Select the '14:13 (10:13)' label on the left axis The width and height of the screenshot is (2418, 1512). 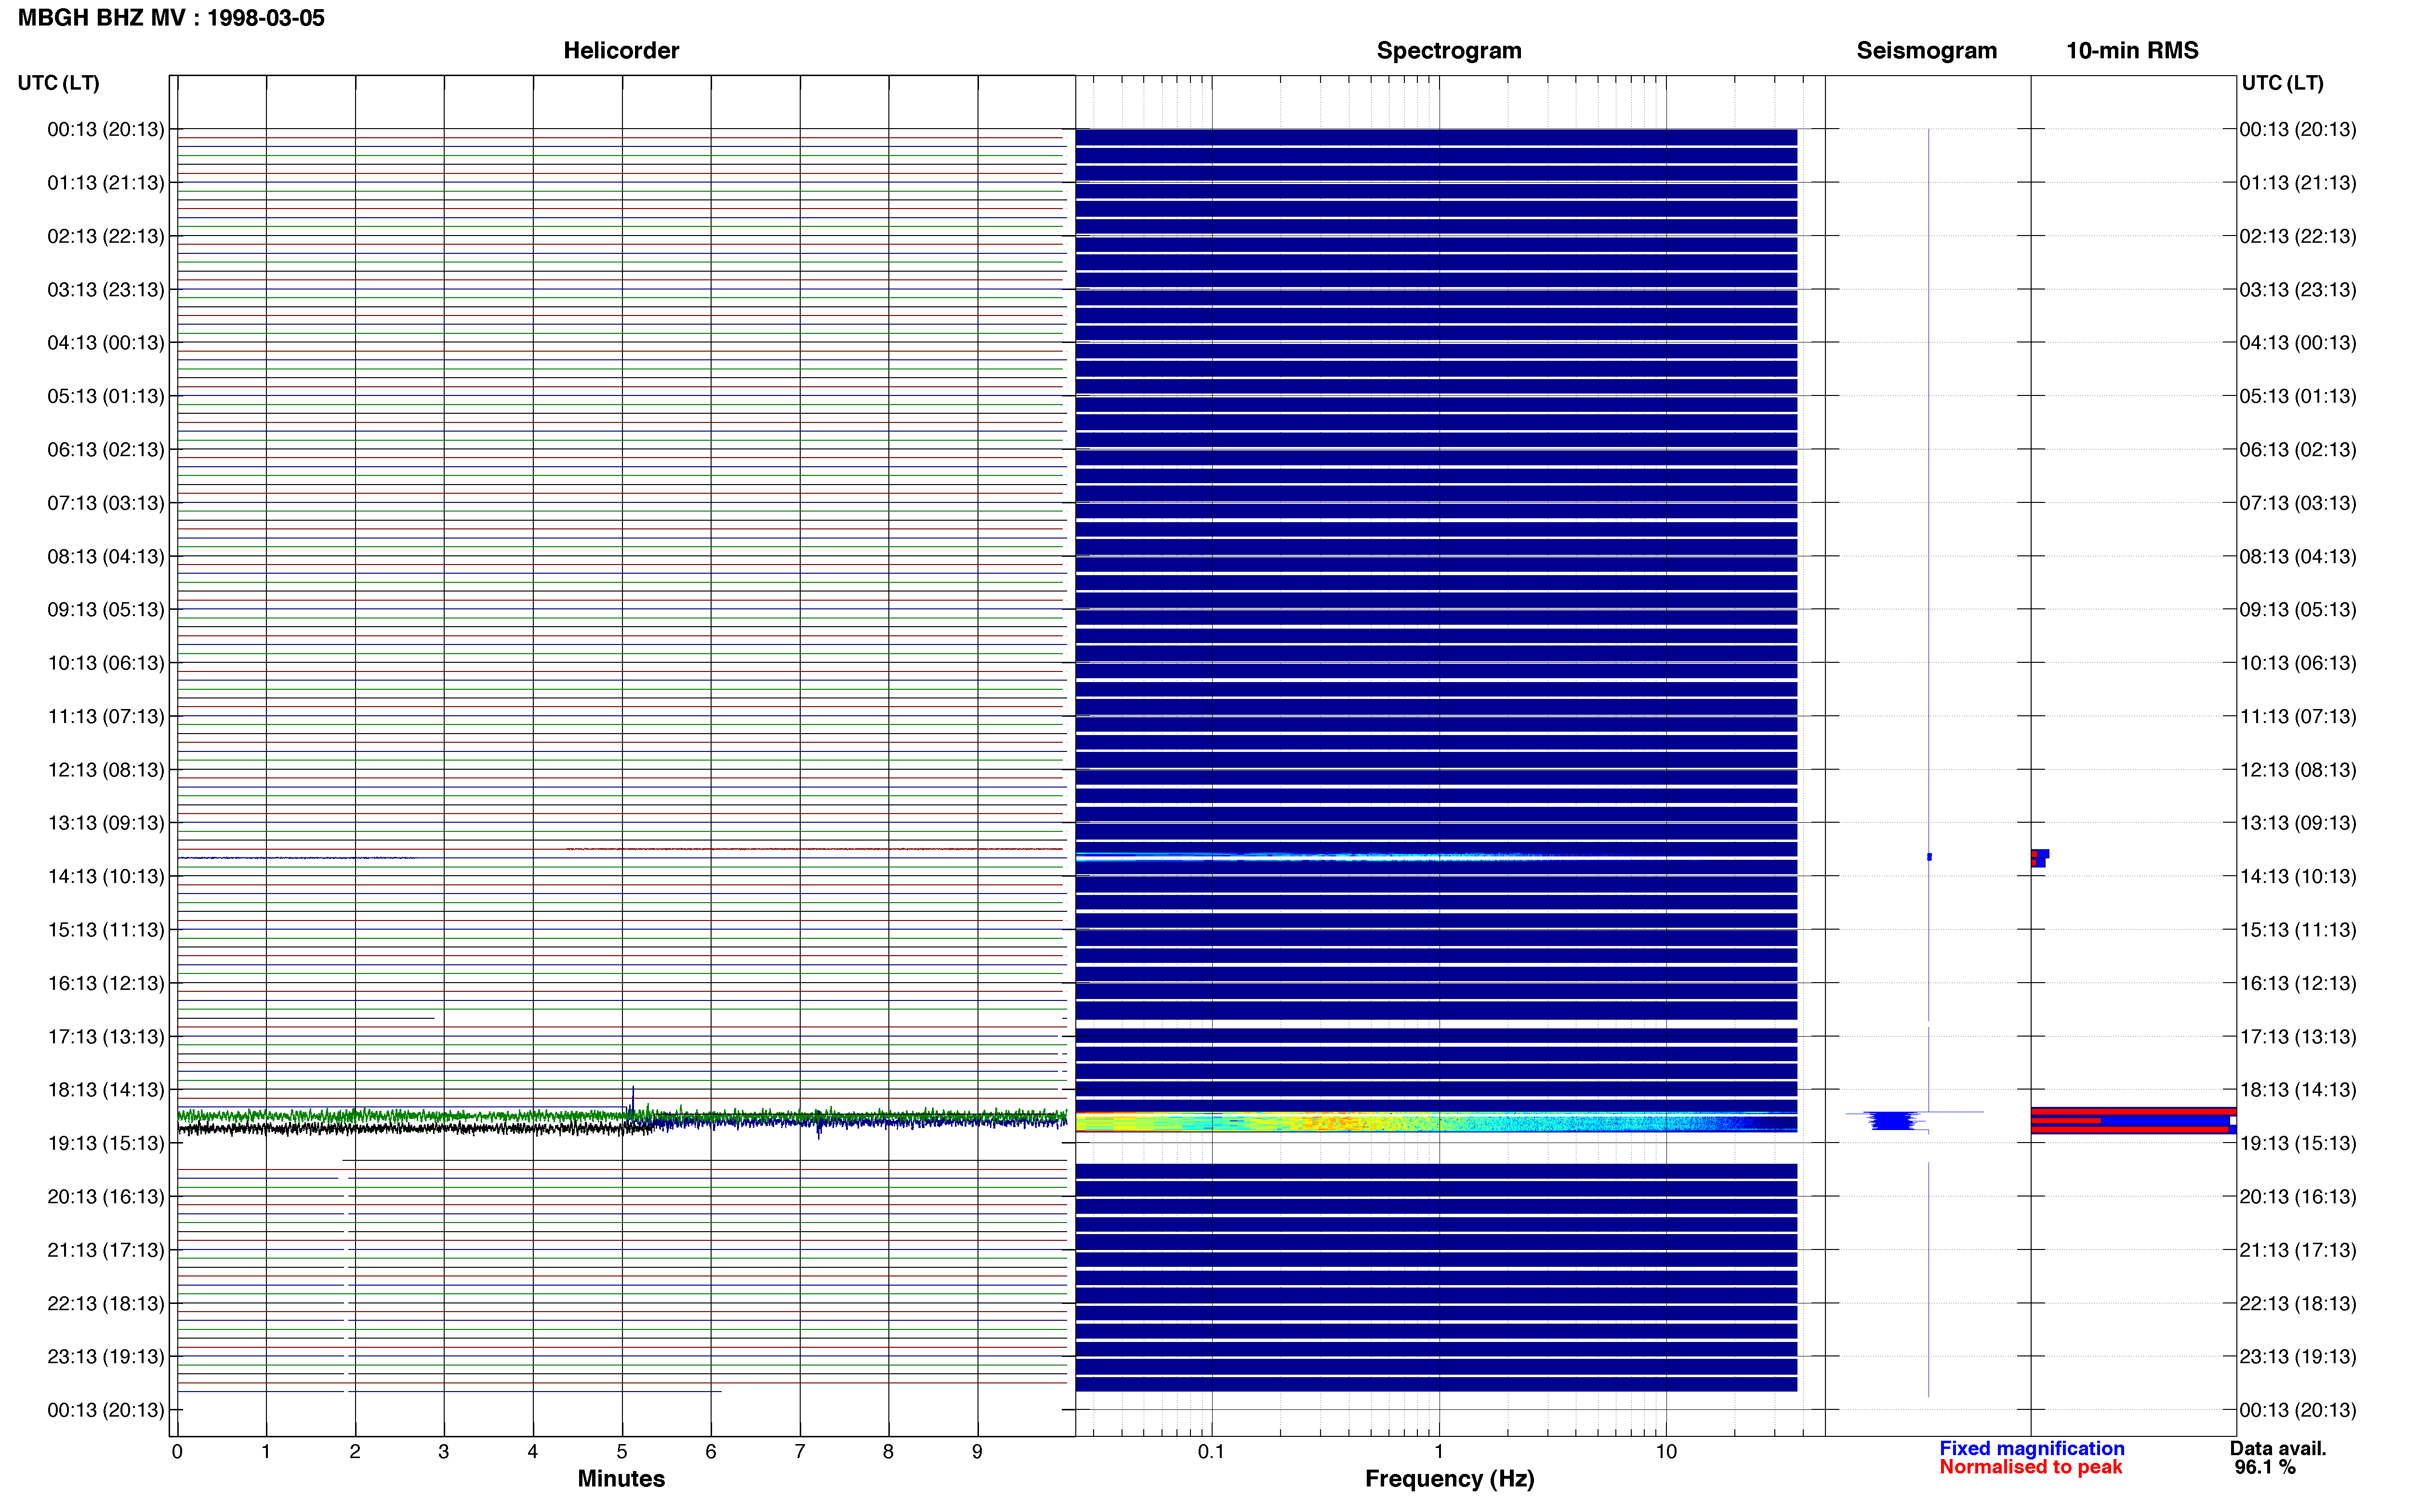pos(106,876)
